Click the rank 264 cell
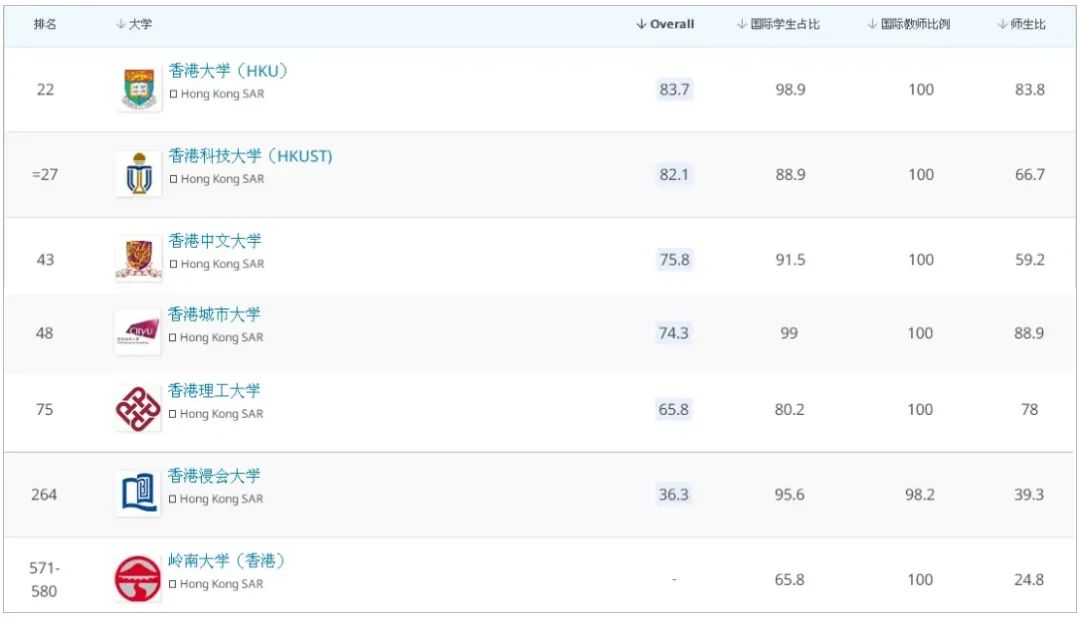The image size is (1080, 621). (44, 494)
